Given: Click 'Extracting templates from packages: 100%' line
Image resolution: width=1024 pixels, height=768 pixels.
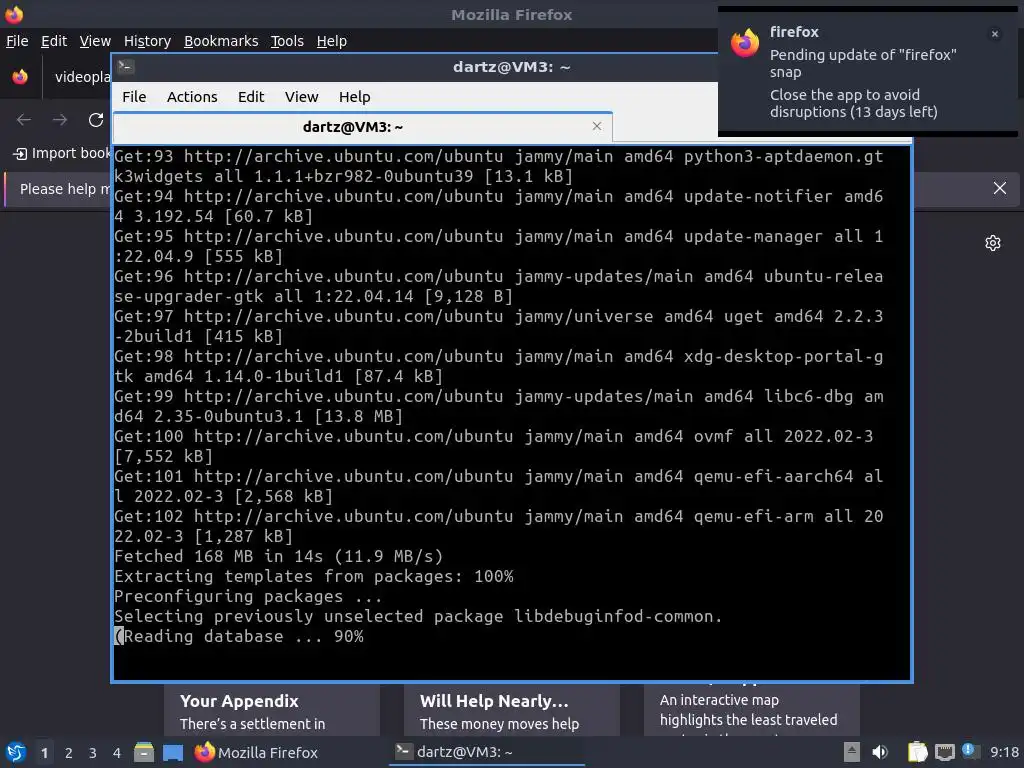Looking at the screenshot, I should pyautogui.click(x=313, y=576).
